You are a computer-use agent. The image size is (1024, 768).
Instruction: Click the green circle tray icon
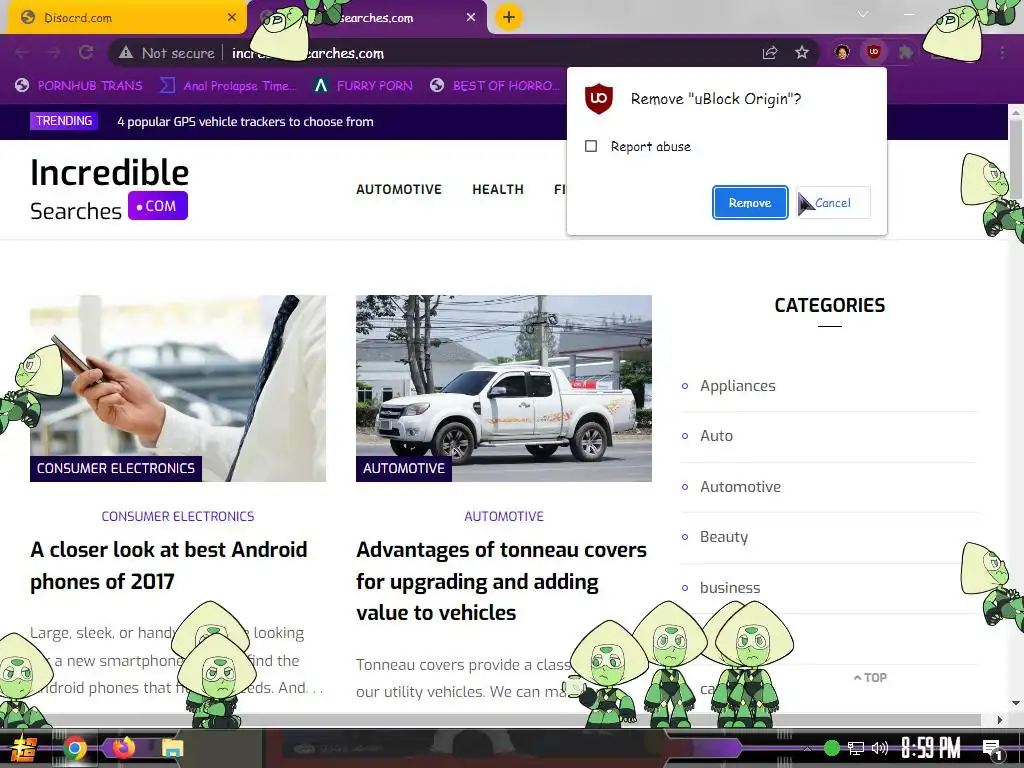pos(832,748)
